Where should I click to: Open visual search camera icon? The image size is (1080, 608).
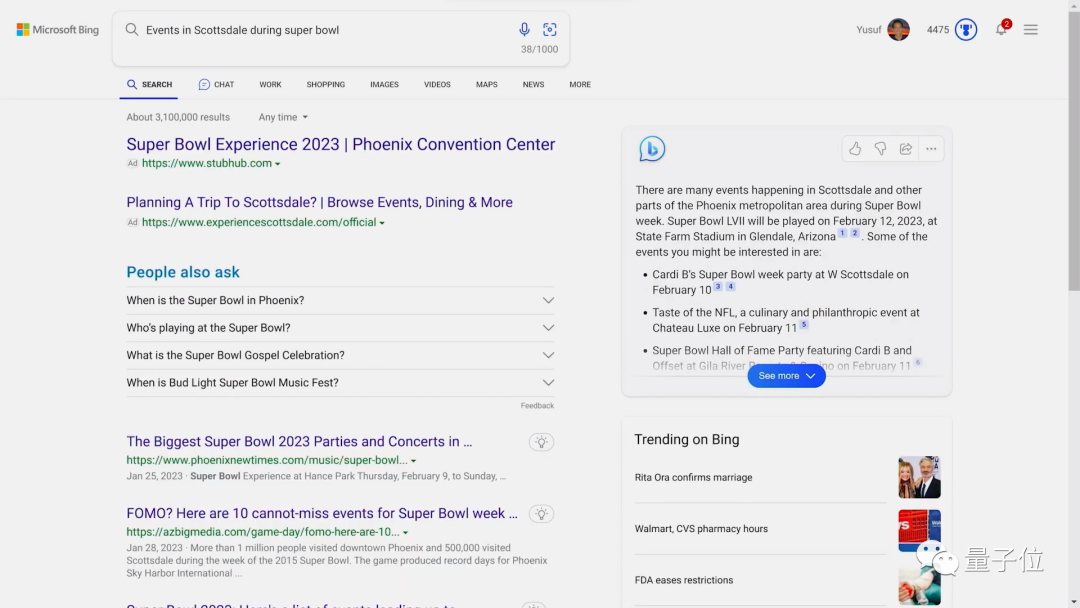coord(549,30)
